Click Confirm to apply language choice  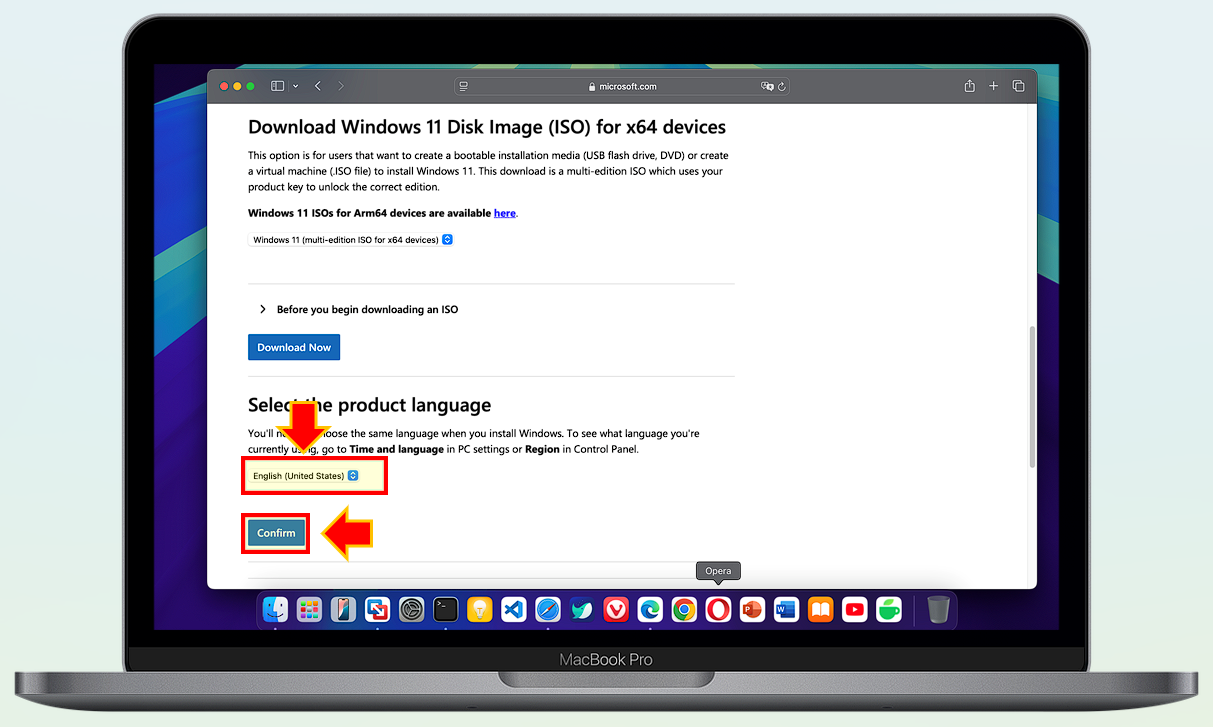pos(275,533)
